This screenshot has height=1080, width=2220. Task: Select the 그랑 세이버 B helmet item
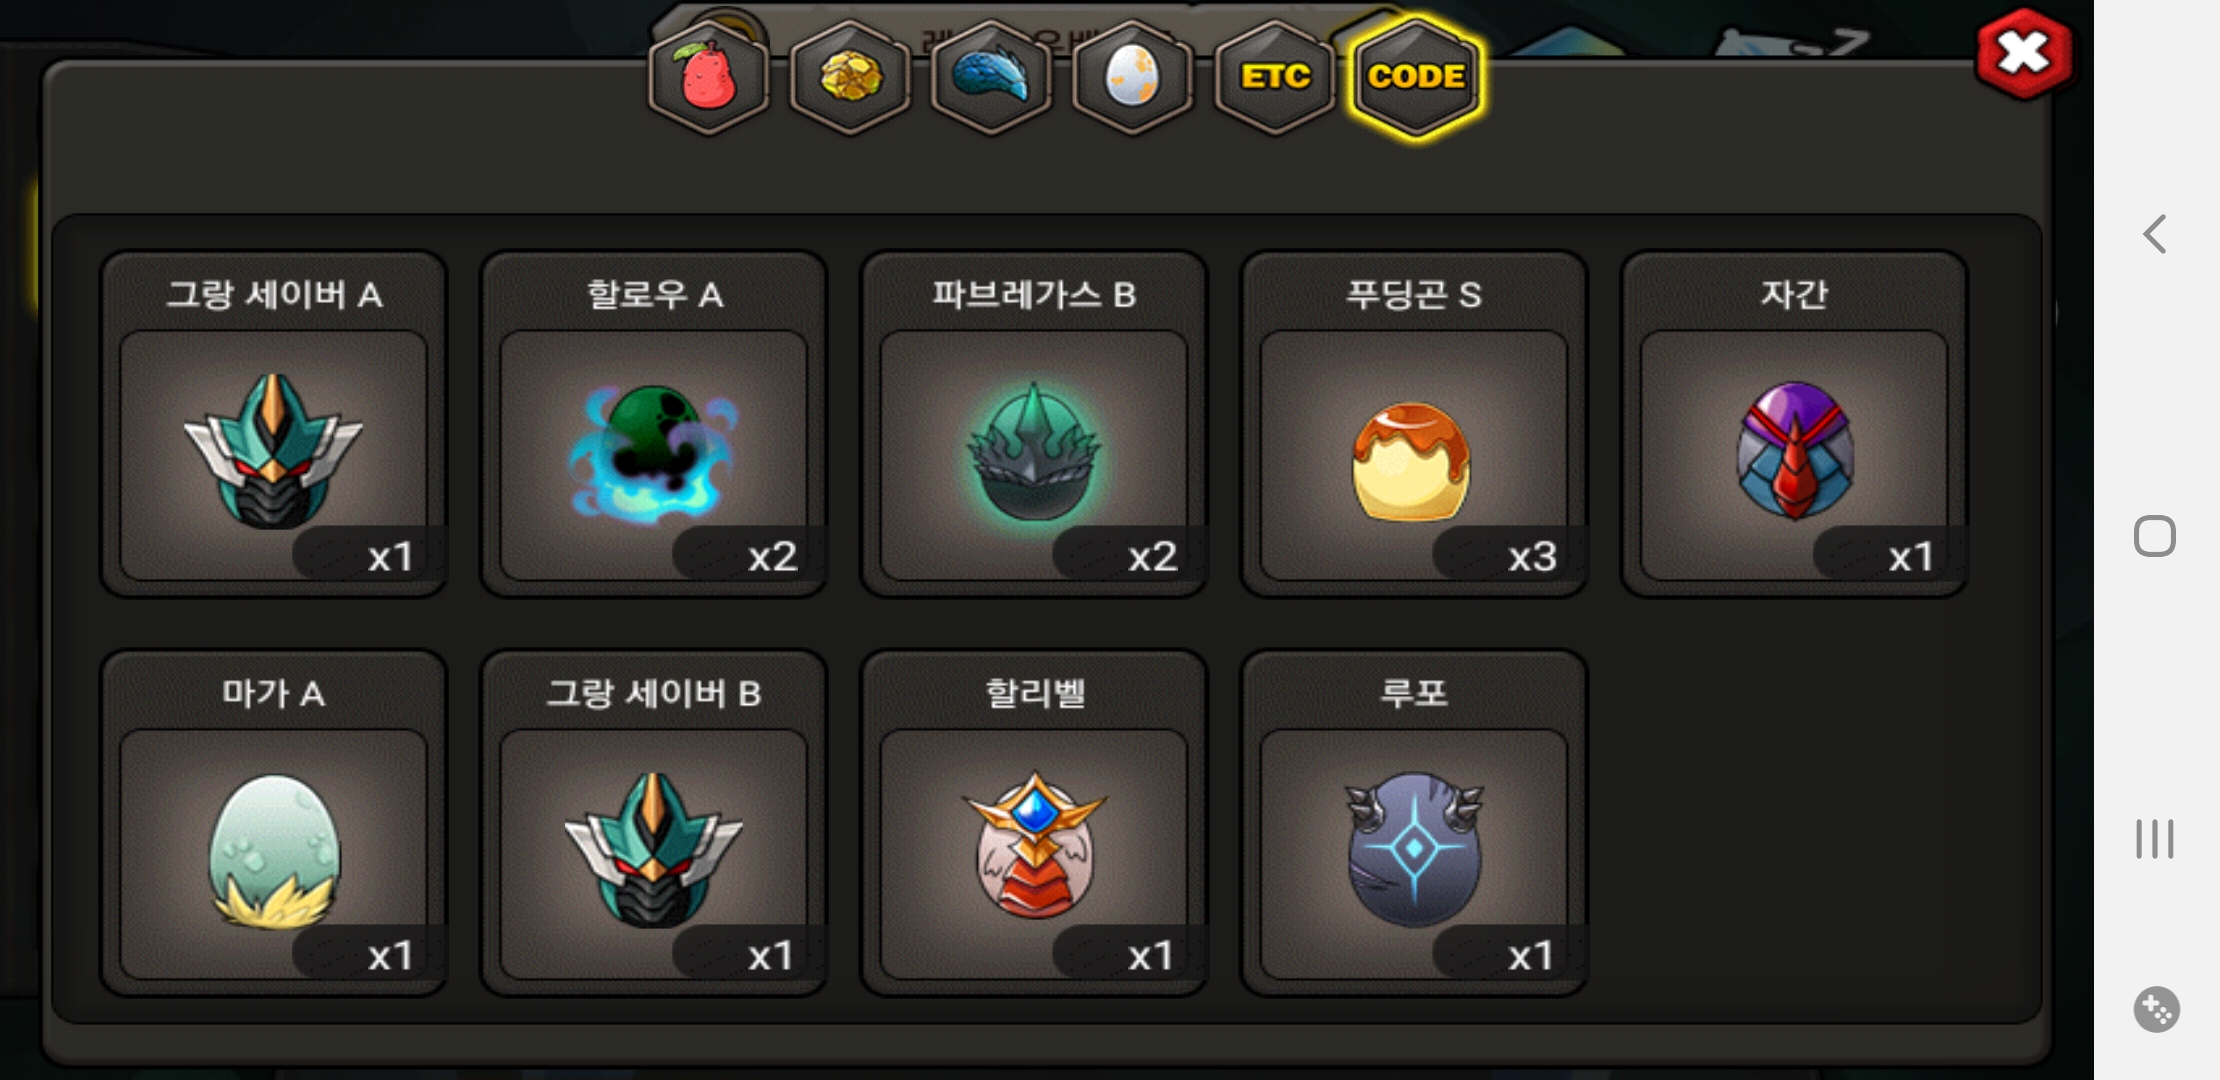point(653,823)
